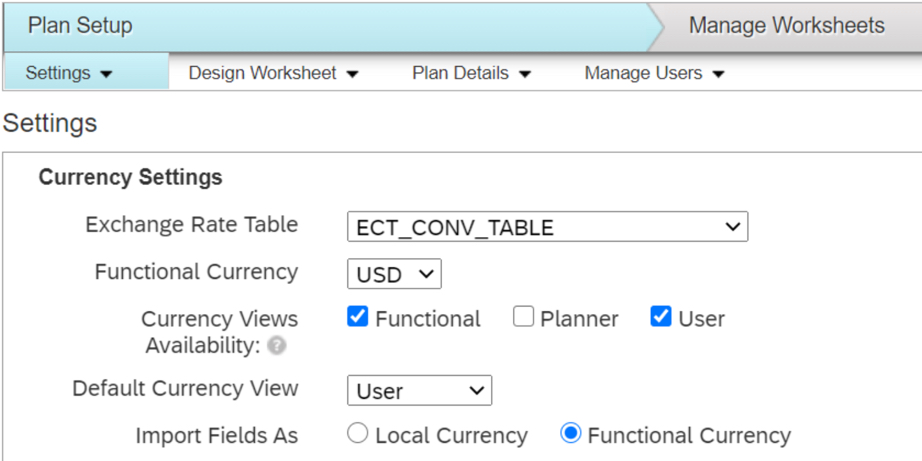Open the Functional Currency USD dropdown
This screenshot has height=461, width=922.
point(394,273)
